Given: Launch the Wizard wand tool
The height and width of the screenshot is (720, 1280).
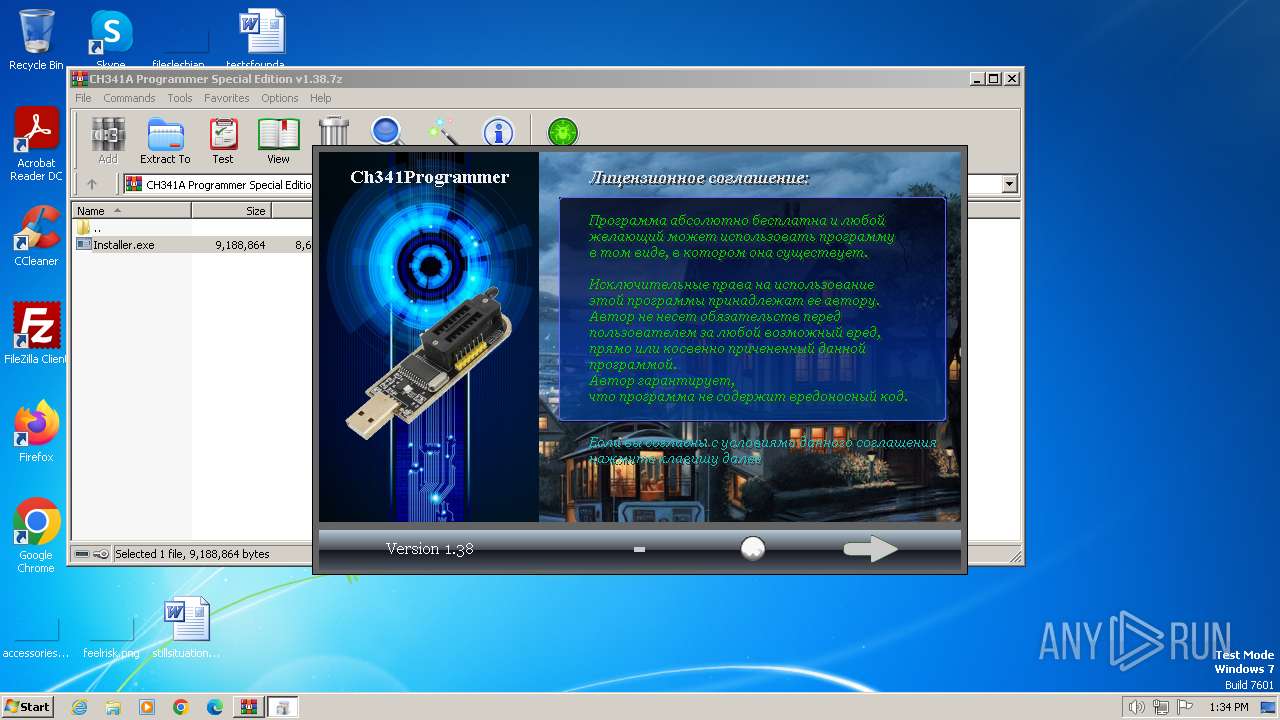Looking at the screenshot, I should pos(441,132).
